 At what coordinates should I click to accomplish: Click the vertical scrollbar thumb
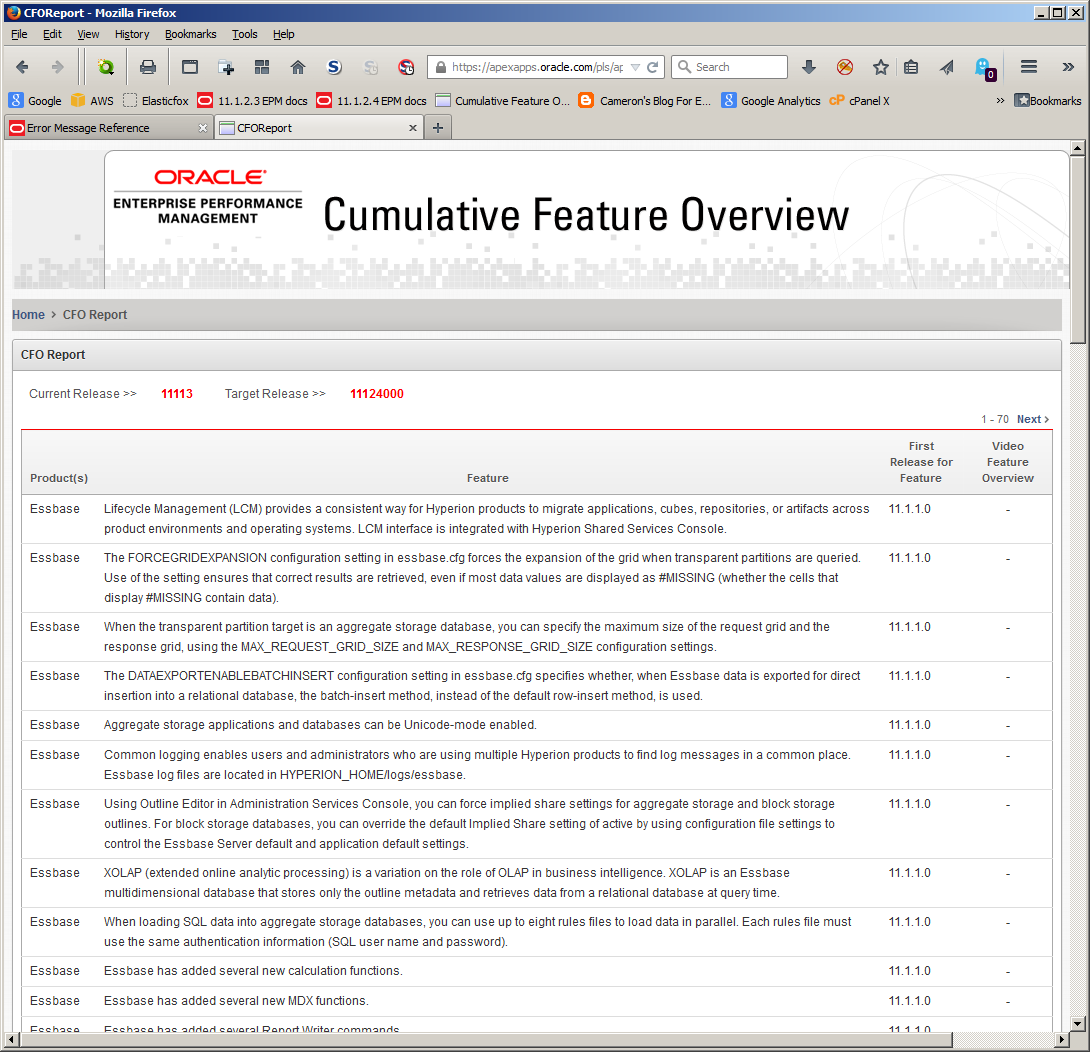point(1077,250)
